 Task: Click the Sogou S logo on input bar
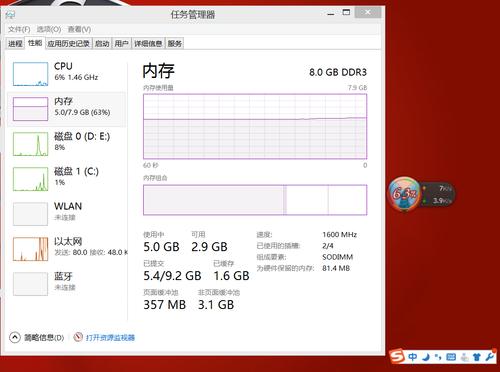tap(397, 356)
